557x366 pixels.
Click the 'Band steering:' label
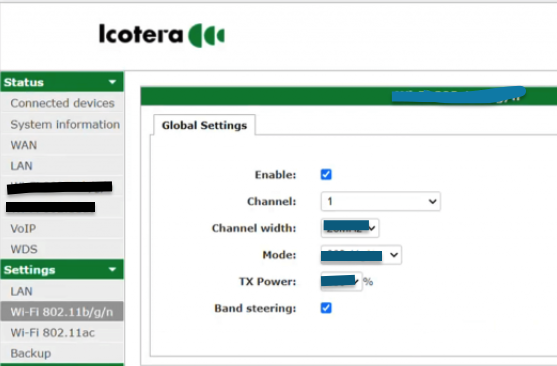[x=255, y=308]
